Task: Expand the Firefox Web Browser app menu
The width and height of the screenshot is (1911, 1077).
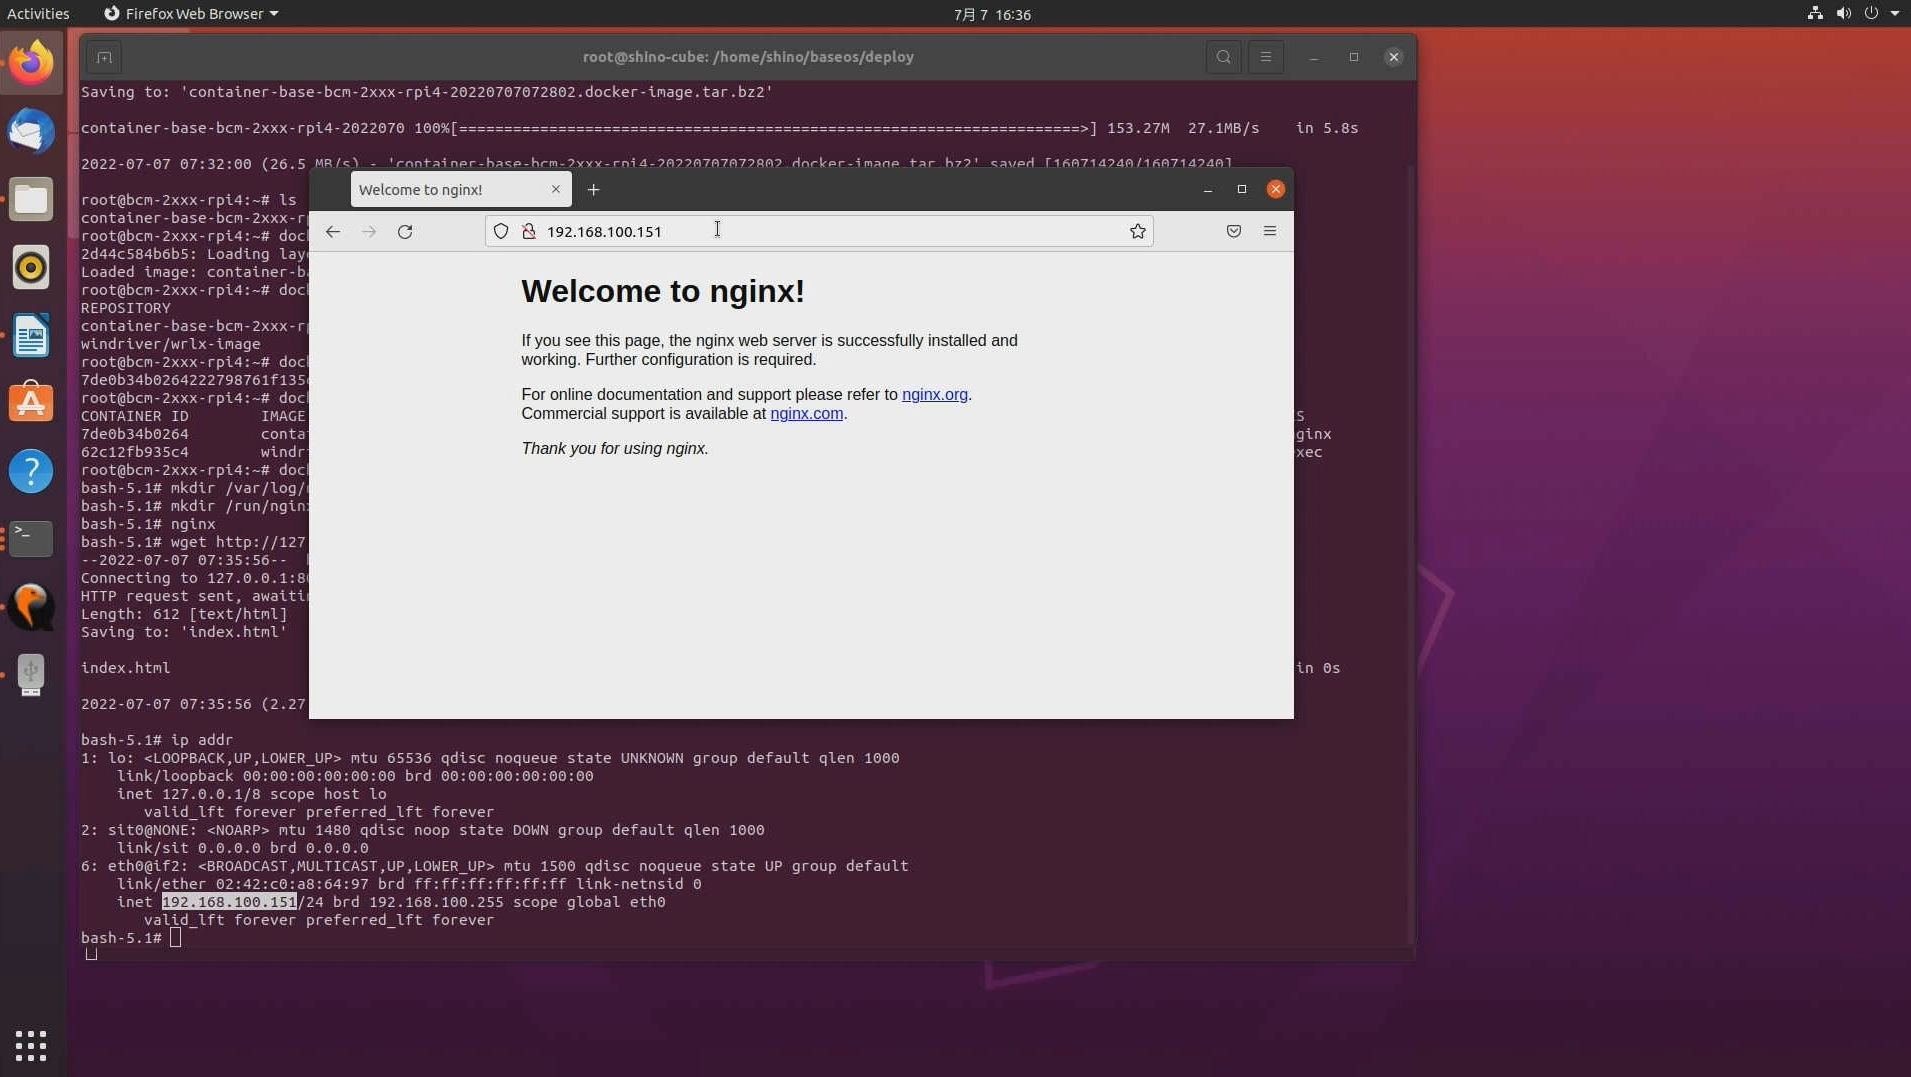Action: click(x=191, y=13)
